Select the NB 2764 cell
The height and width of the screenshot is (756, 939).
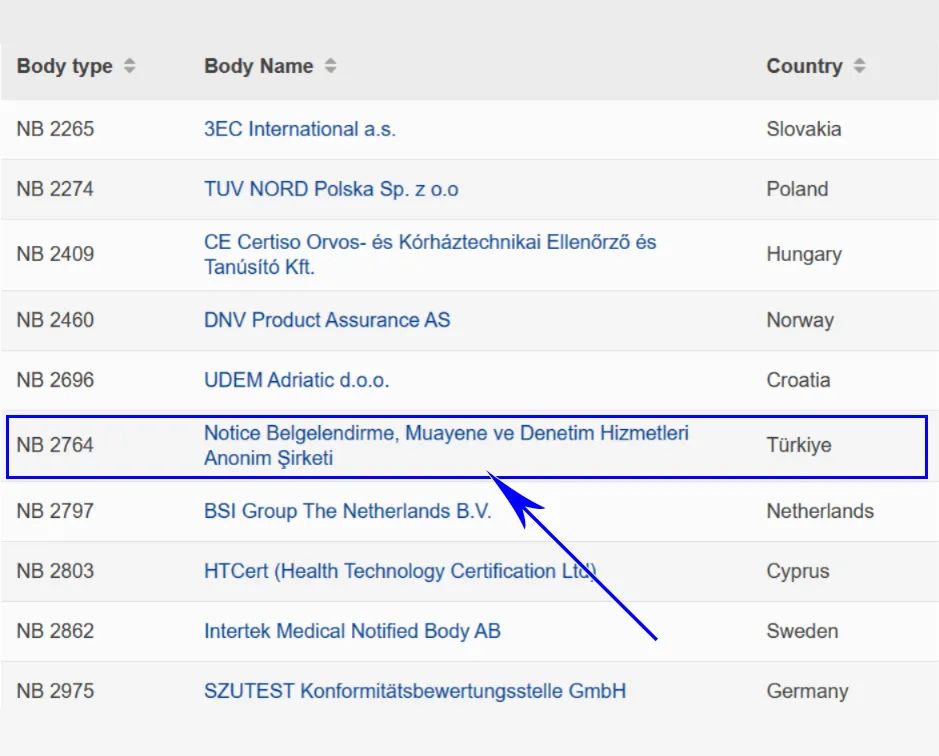tap(55, 445)
